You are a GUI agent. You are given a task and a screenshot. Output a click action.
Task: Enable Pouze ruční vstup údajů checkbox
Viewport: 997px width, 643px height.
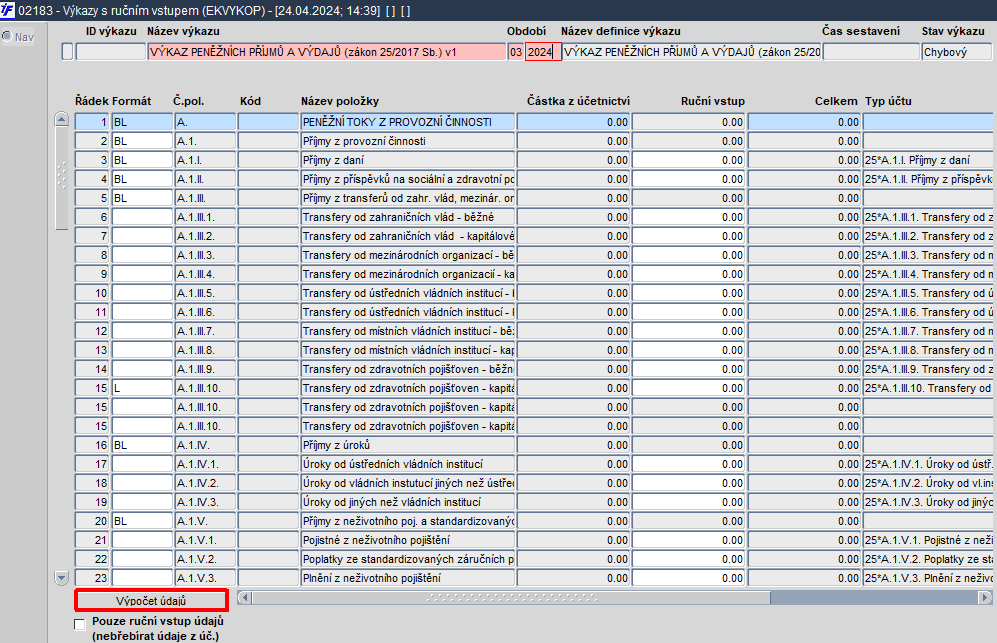[79, 625]
